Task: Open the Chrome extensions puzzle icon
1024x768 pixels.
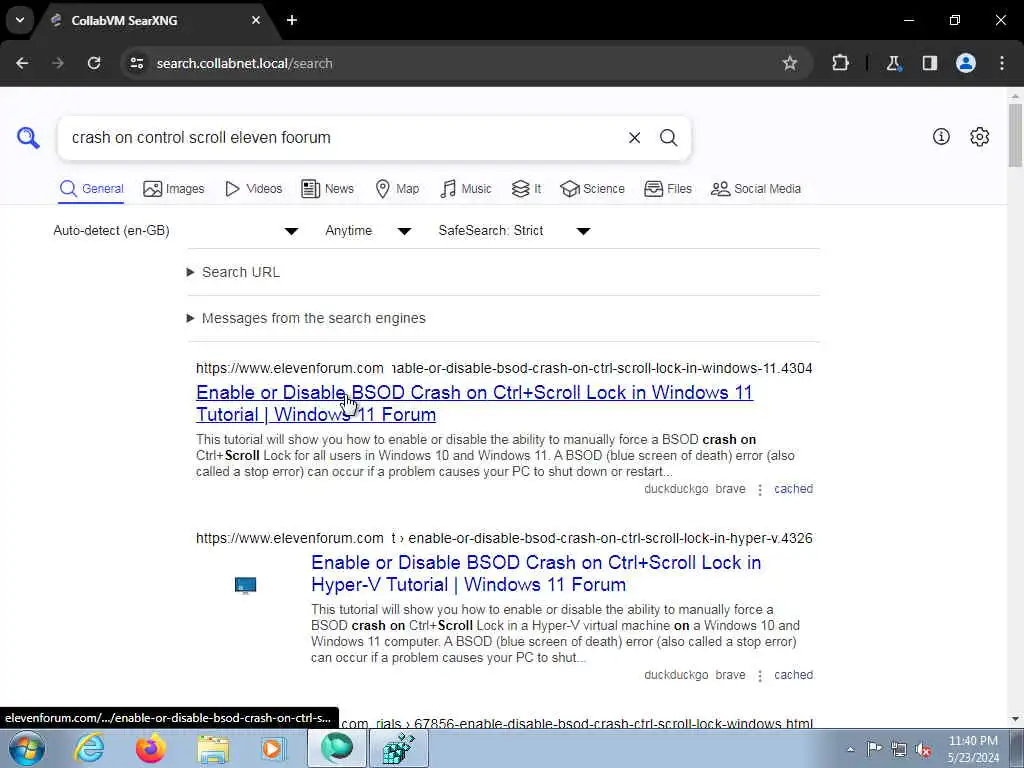Action: tap(840, 63)
